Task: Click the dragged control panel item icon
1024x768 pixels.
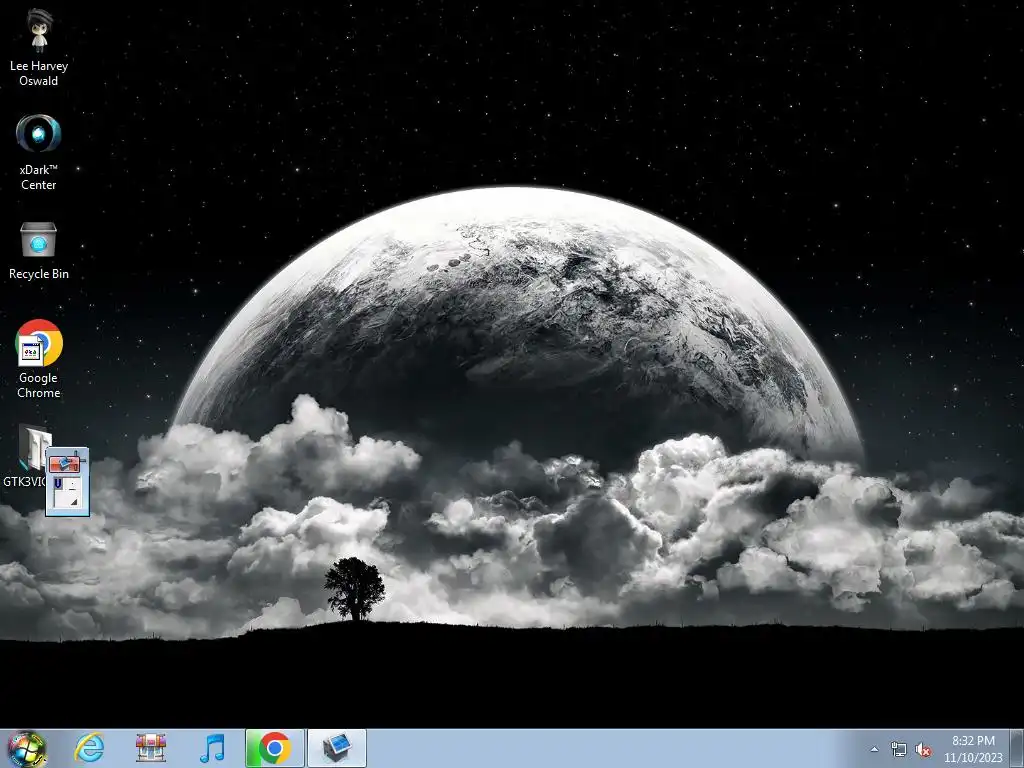Action: click(x=67, y=482)
